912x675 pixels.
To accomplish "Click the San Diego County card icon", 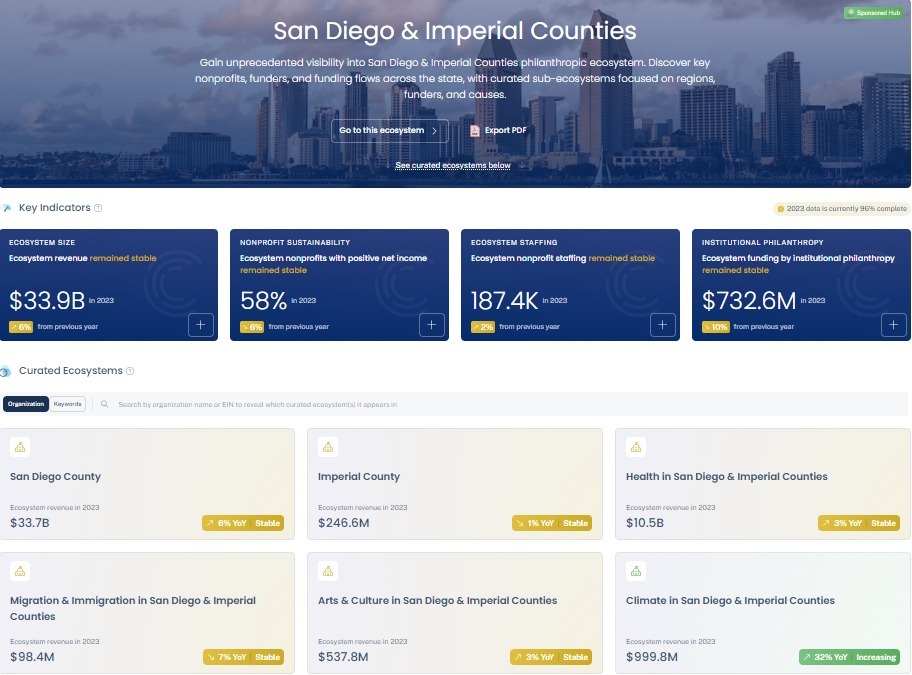I will click(21, 447).
